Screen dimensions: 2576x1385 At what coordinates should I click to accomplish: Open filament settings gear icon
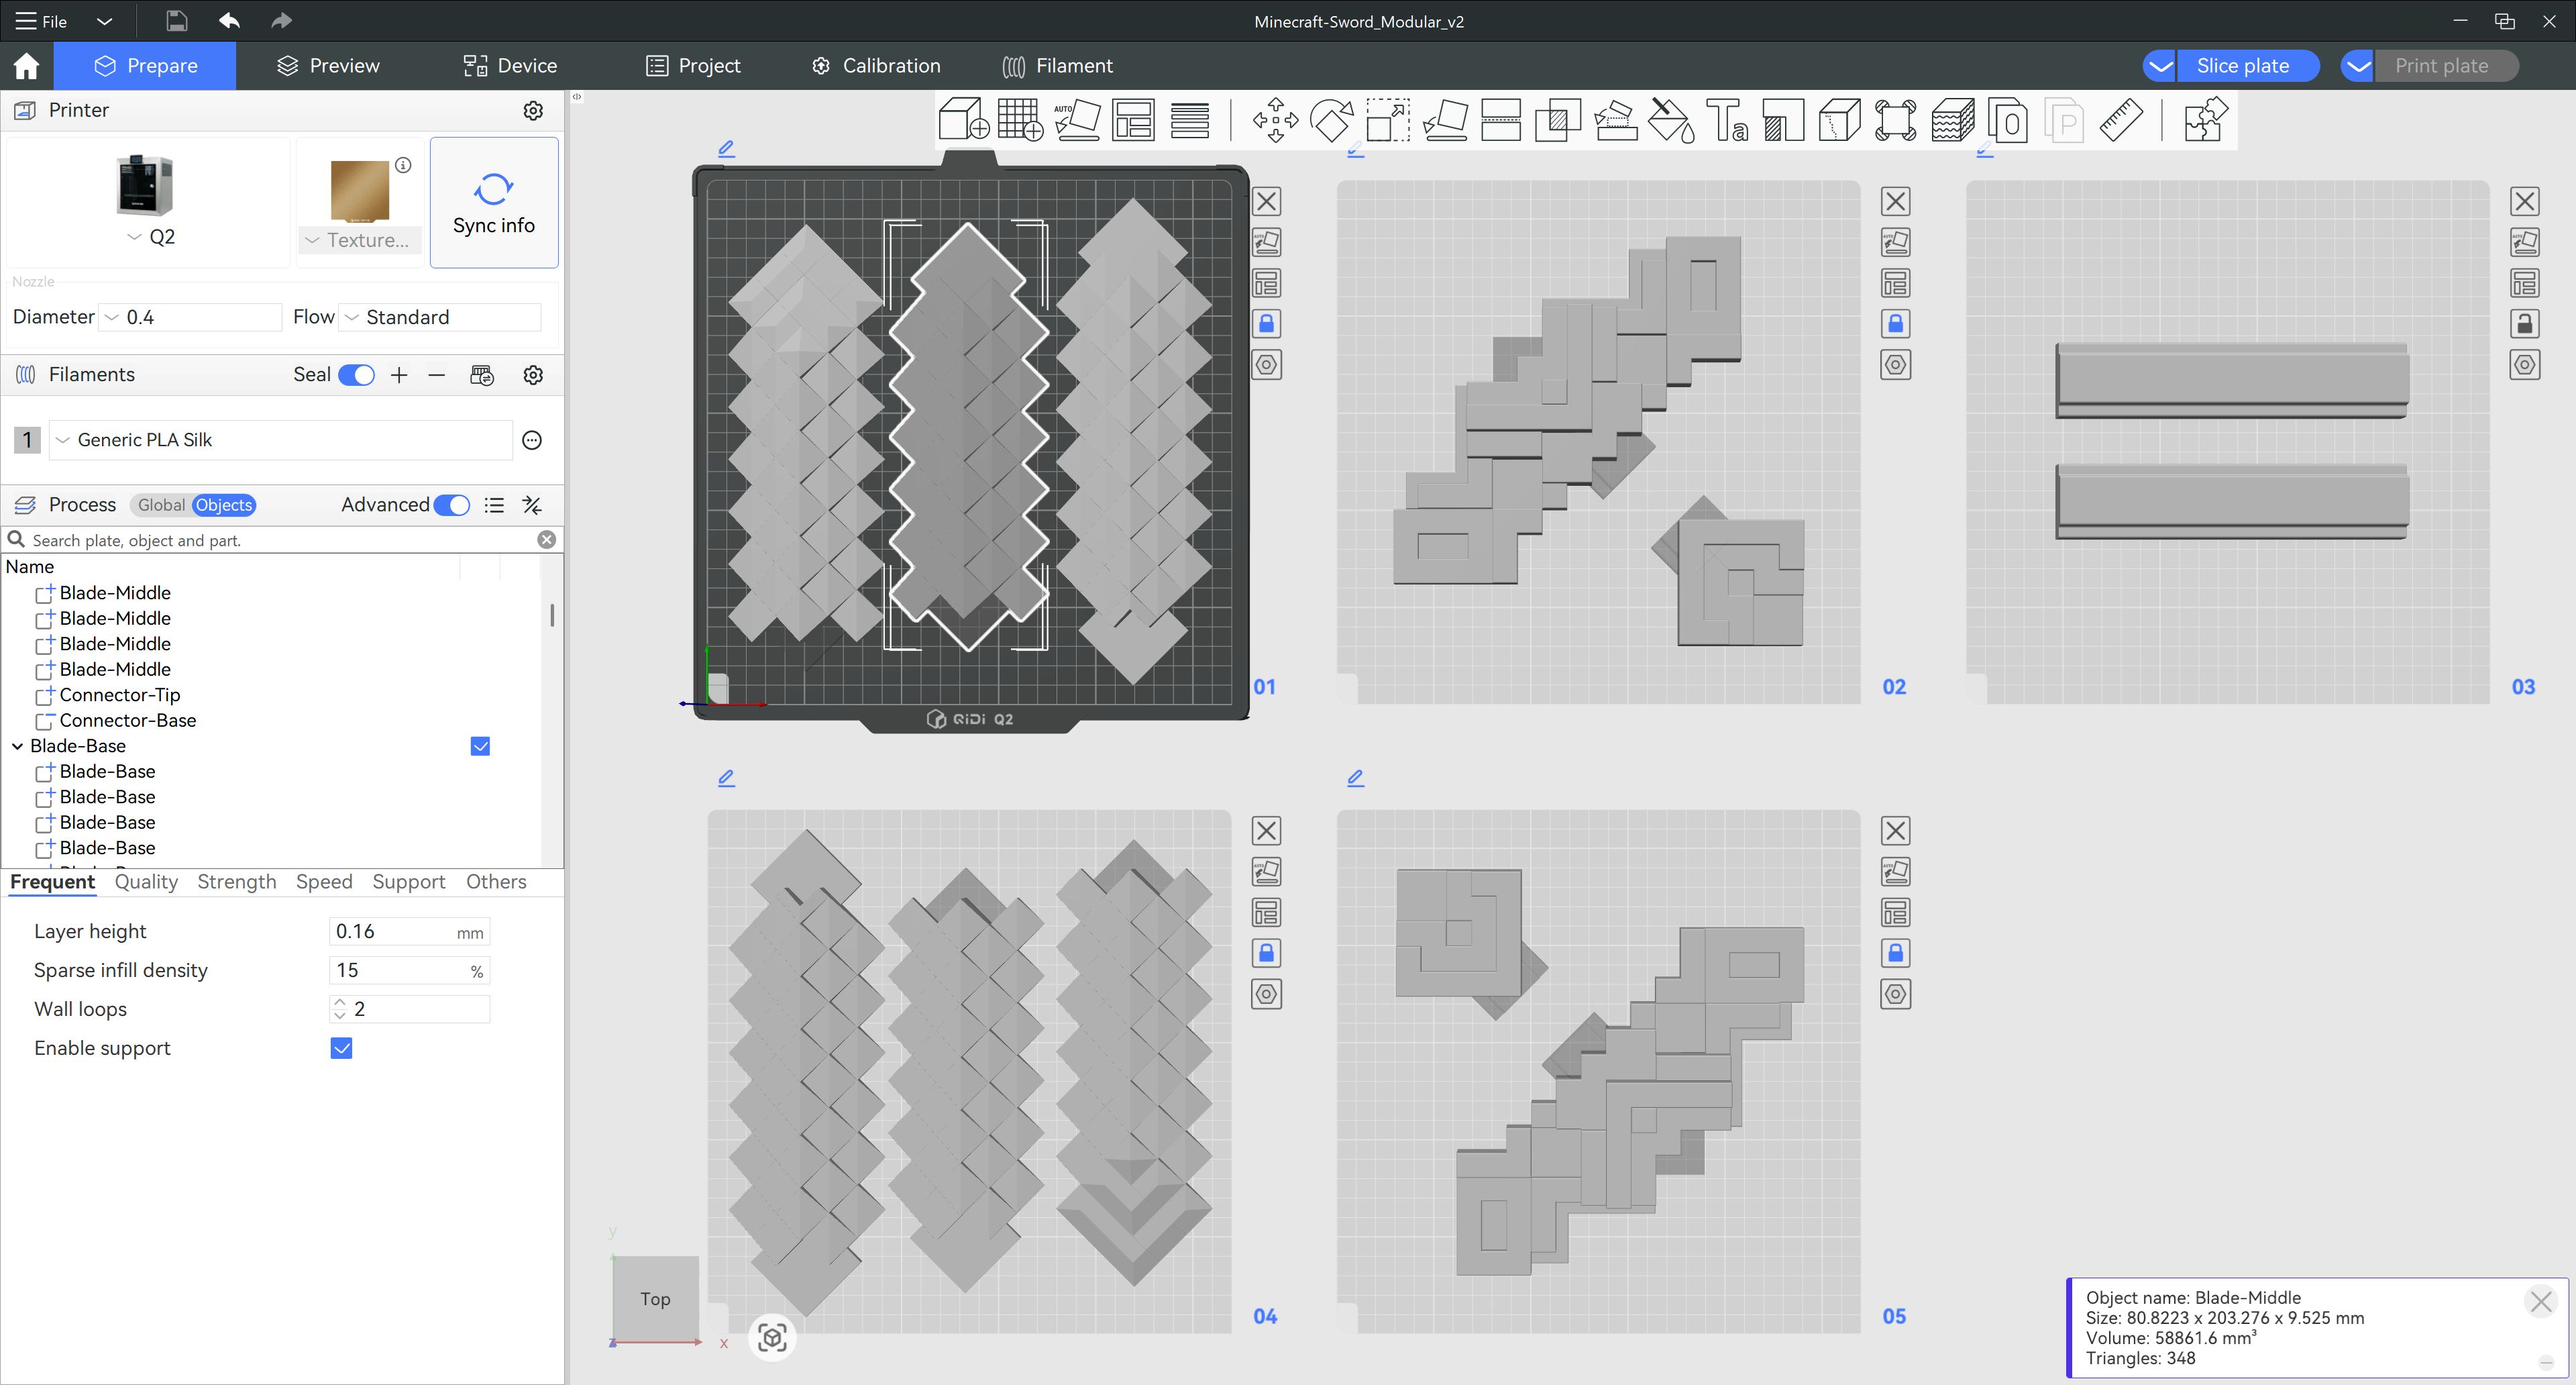click(533, 375)
